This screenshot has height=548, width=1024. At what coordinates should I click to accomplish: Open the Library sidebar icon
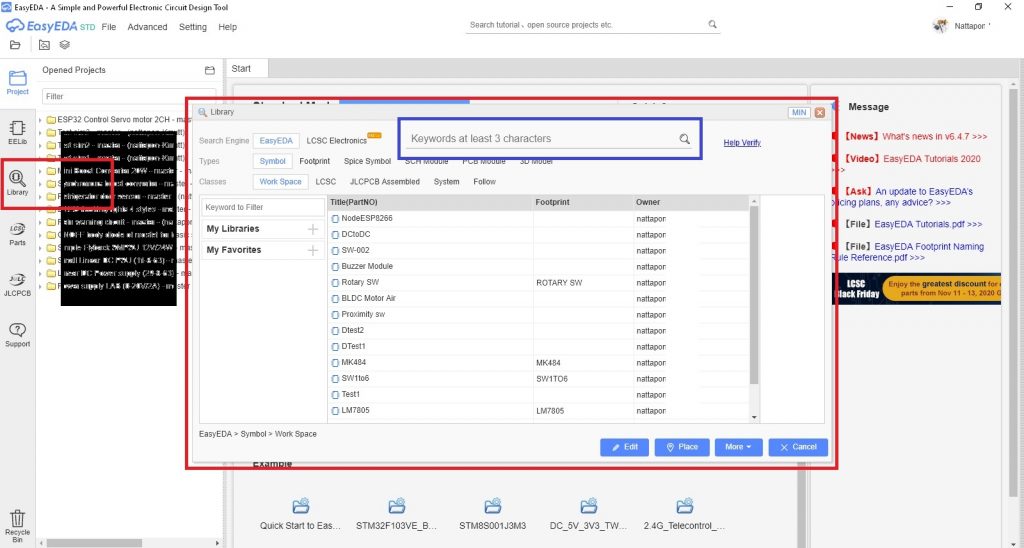(18, 183)
